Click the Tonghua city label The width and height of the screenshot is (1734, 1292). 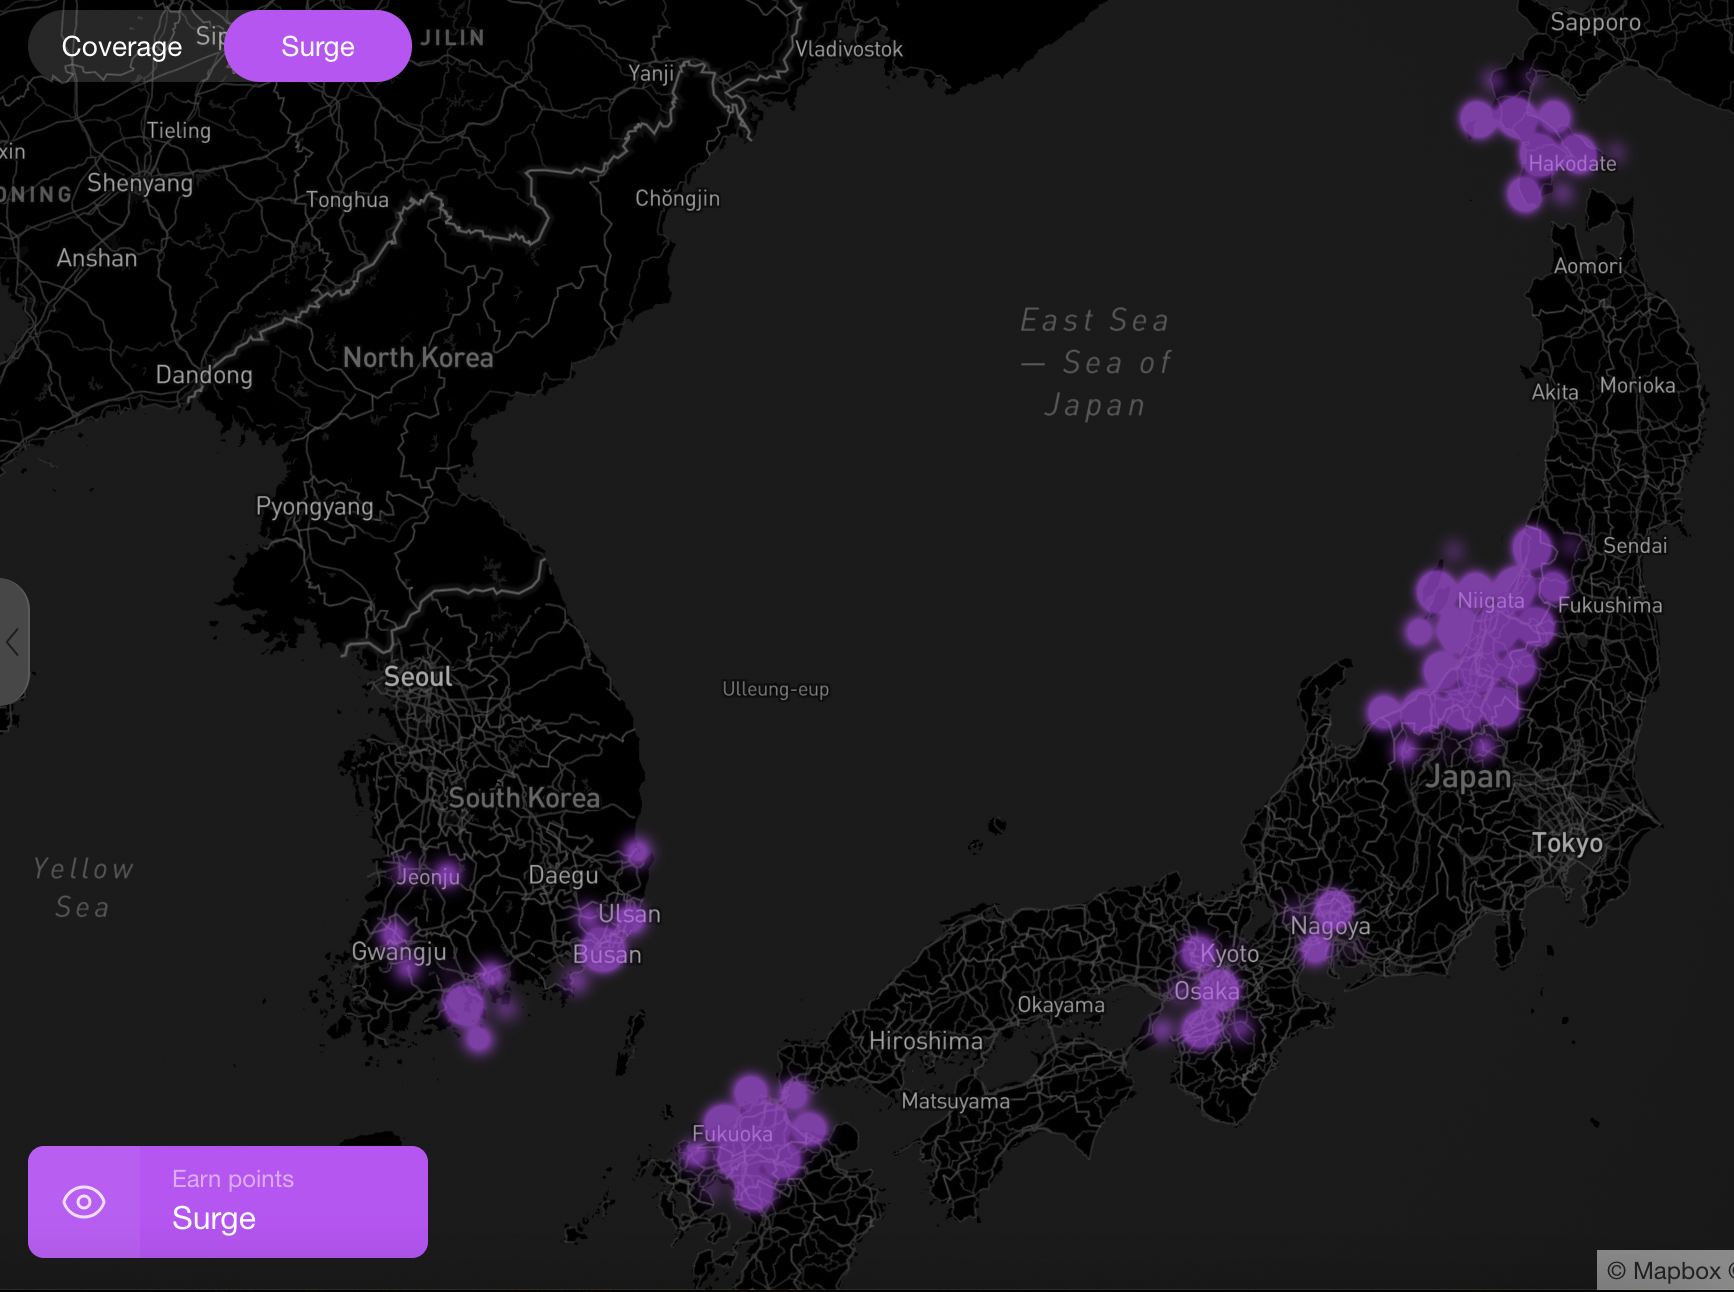(347, 200)
